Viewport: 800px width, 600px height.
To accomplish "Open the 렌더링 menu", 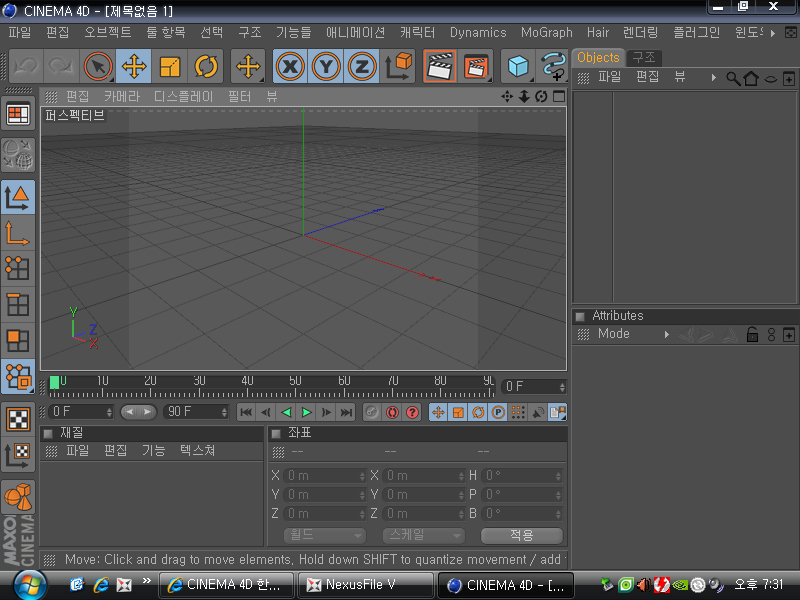I will pyautogui.click(x=640, y=33).
